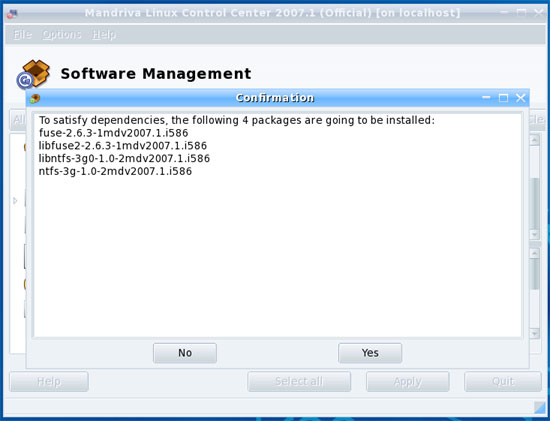
Task: Expand the tree item arrow at left
Action: coord(15,201)
